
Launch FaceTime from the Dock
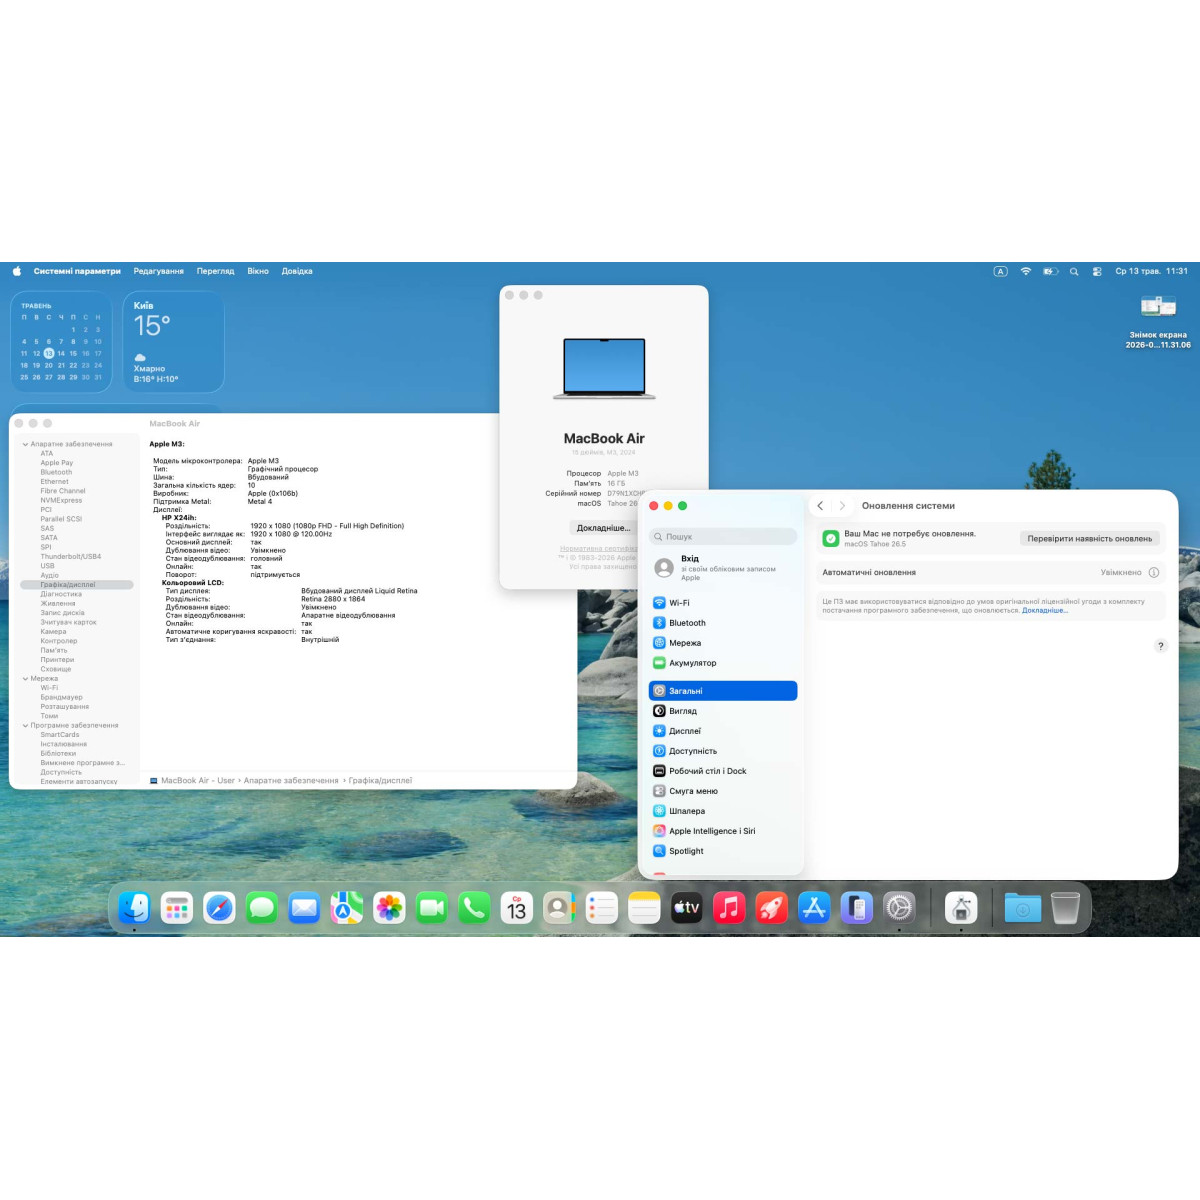tap(432, 908)
